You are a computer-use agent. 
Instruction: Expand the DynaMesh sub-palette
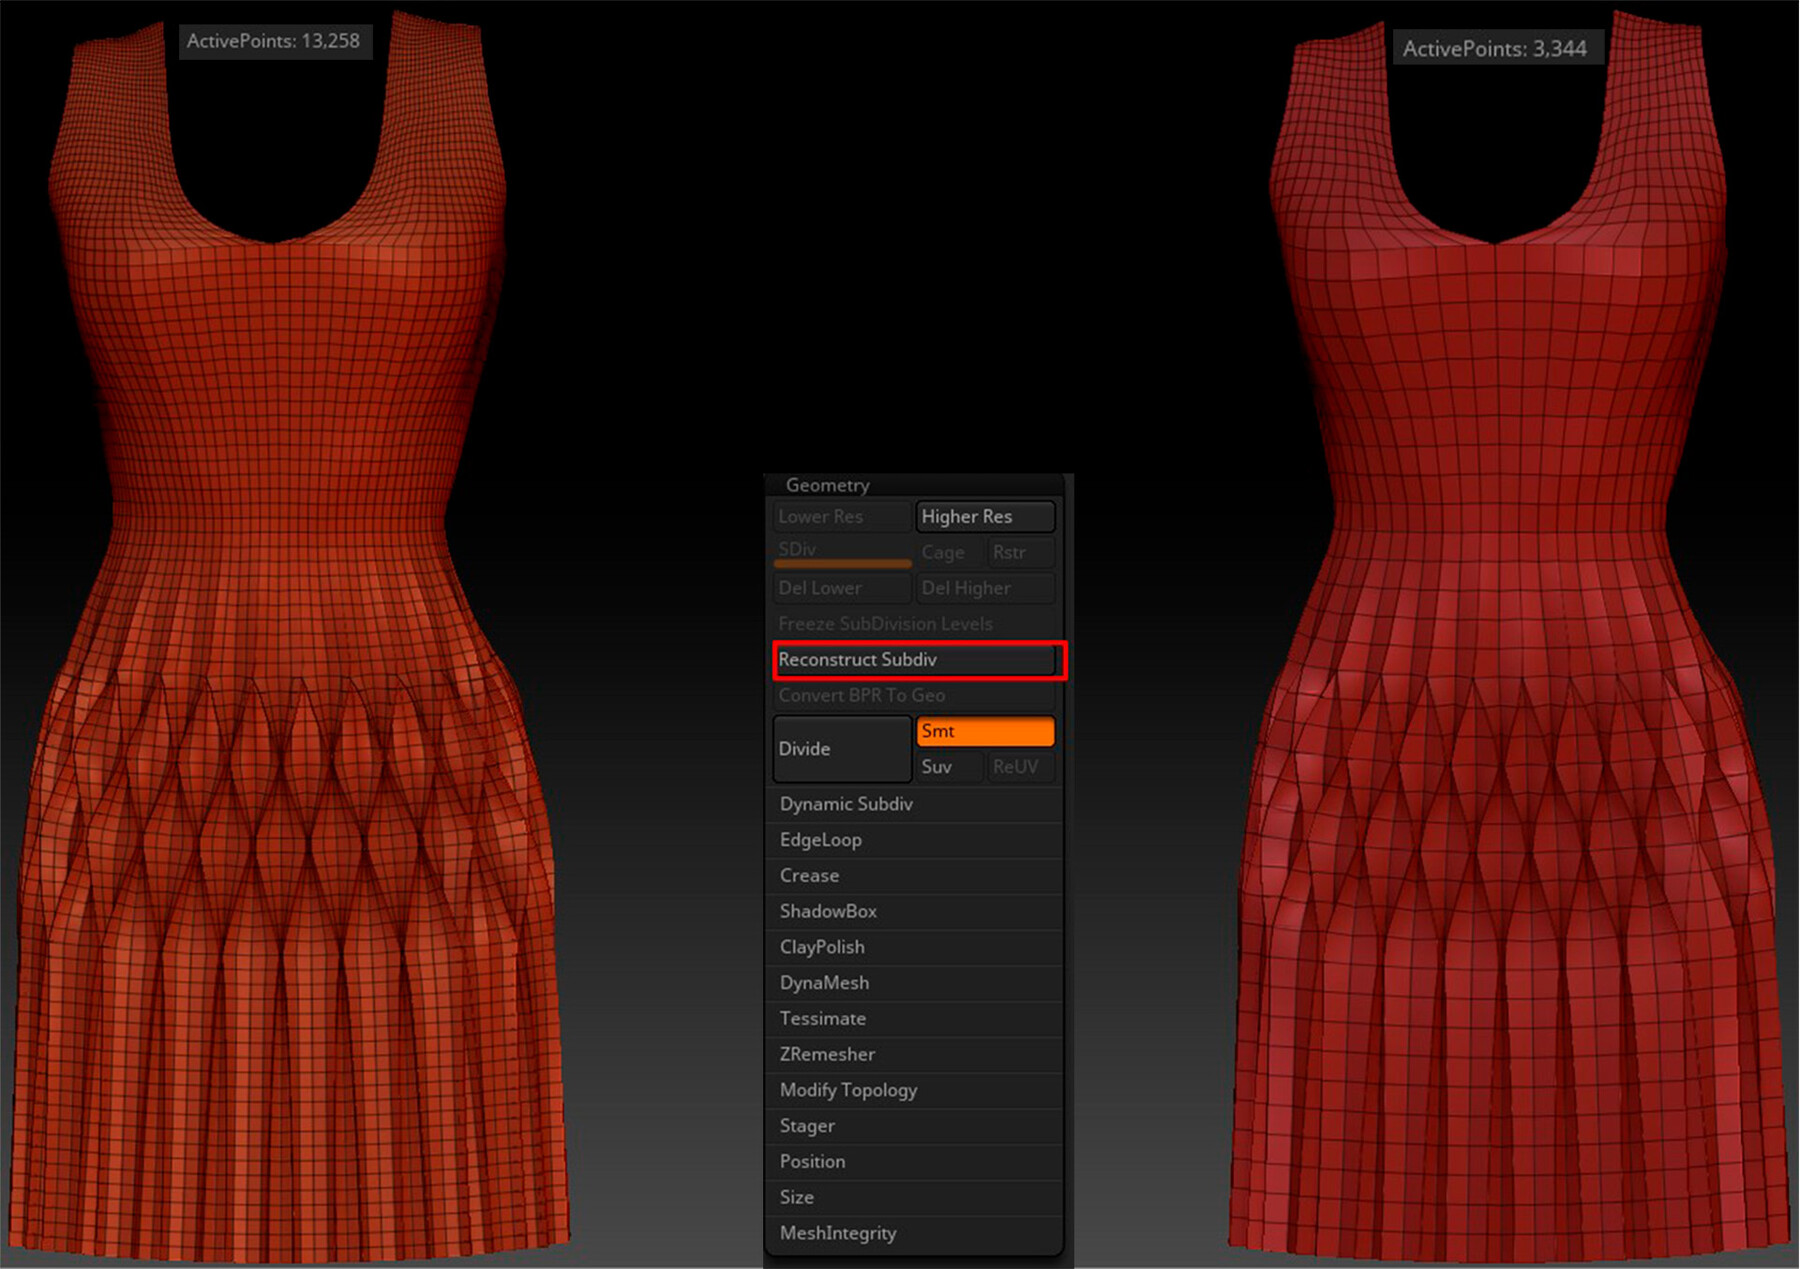(x=824, y=983)
